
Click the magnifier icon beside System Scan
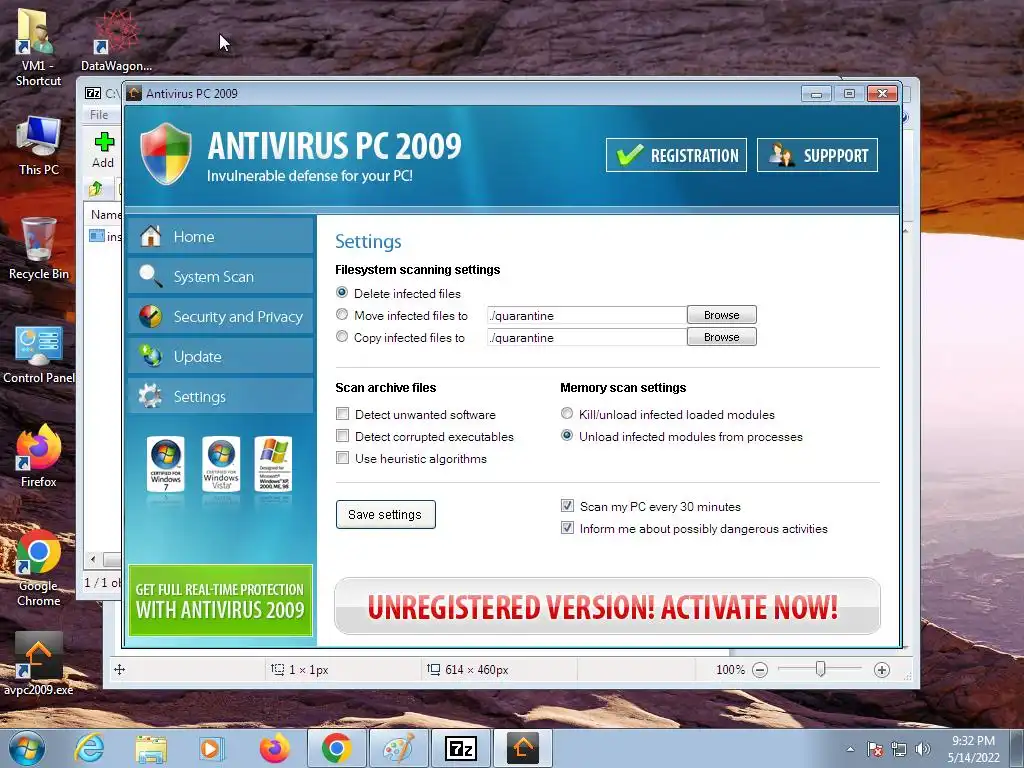click(150, 276)
